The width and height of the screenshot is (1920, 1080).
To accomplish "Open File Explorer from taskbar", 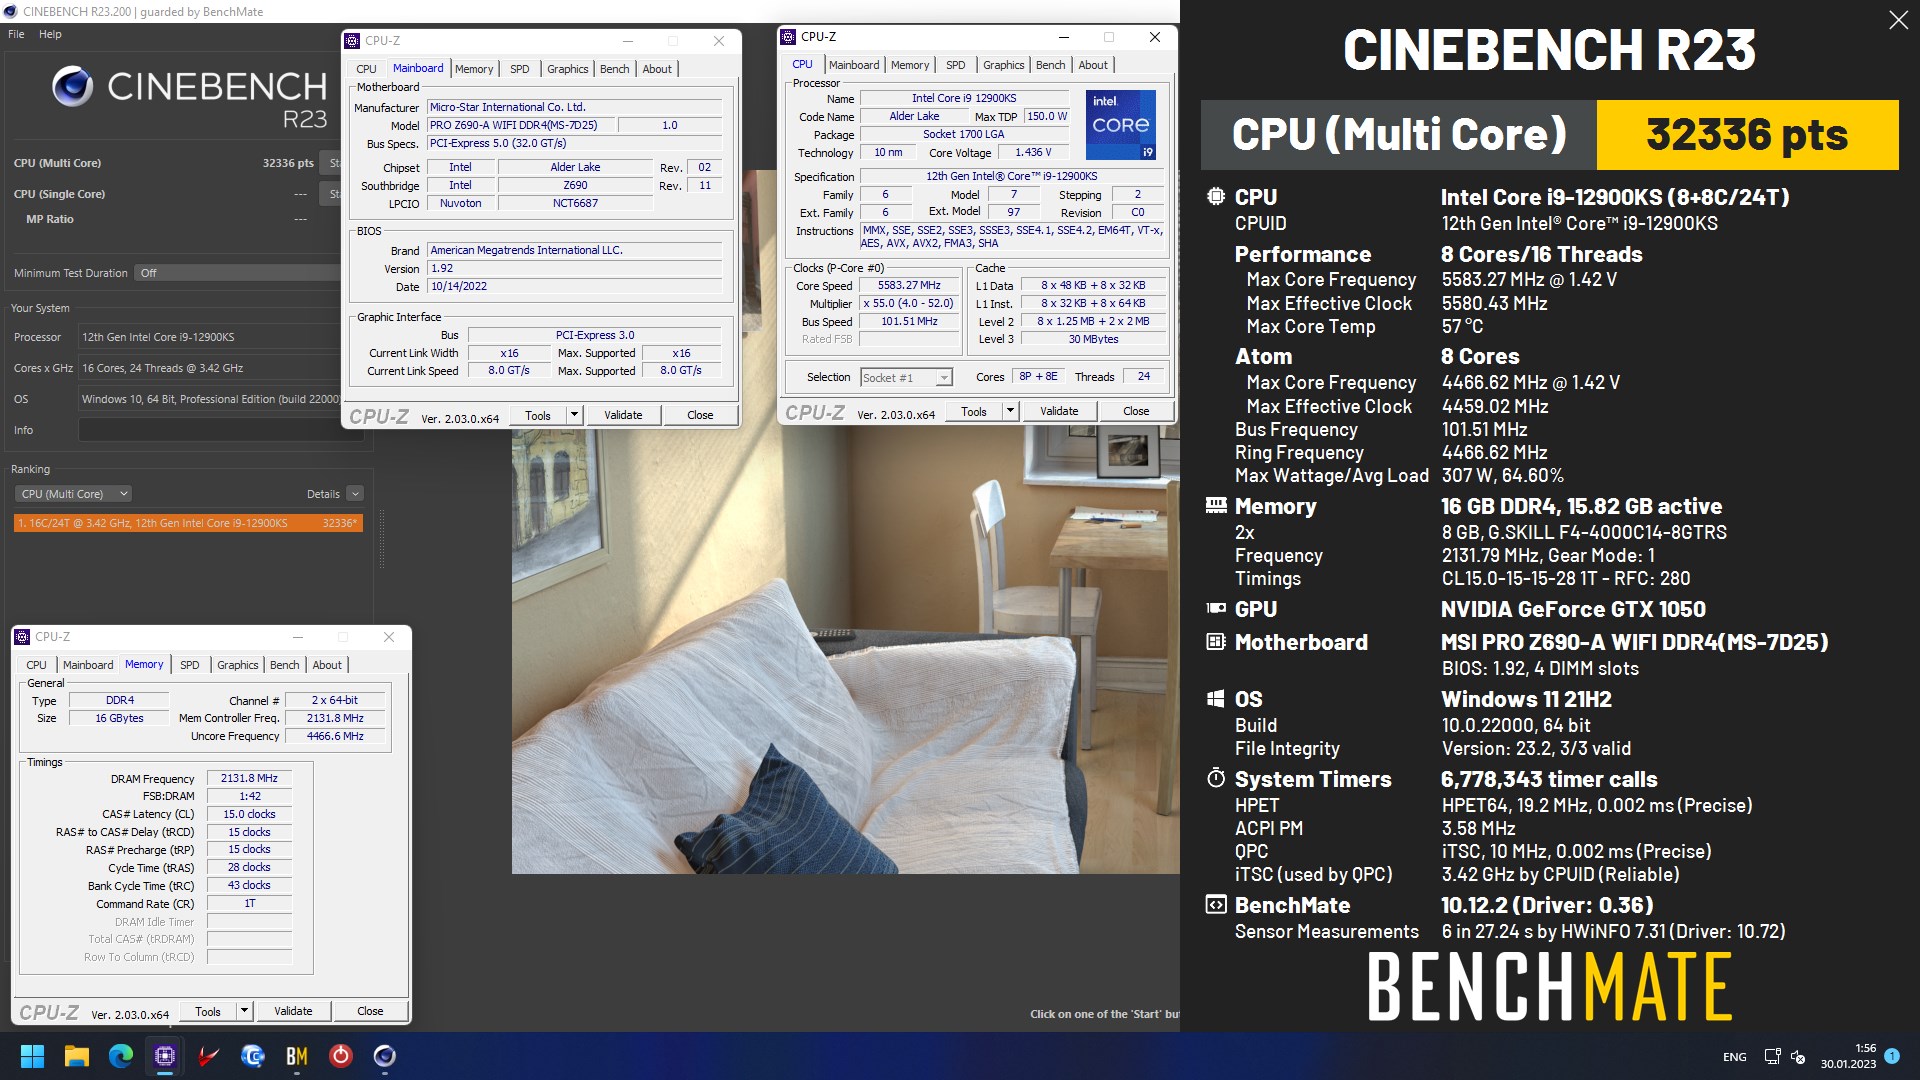I will coord(77,1056).
